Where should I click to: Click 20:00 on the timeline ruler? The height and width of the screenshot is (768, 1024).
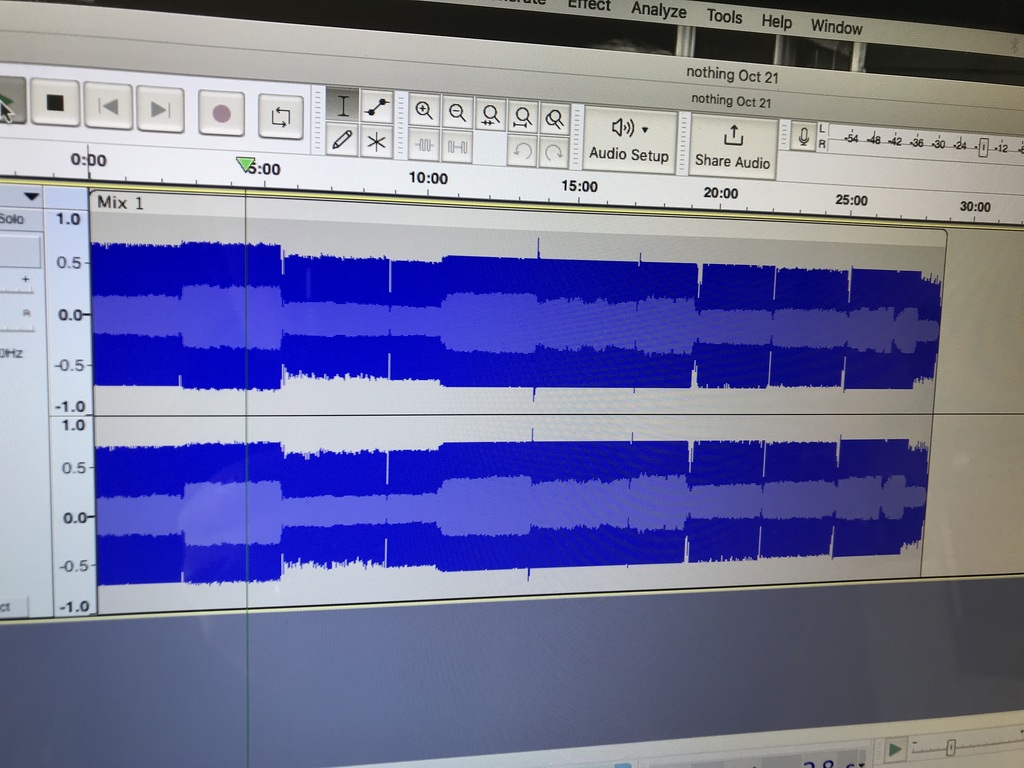720,193
